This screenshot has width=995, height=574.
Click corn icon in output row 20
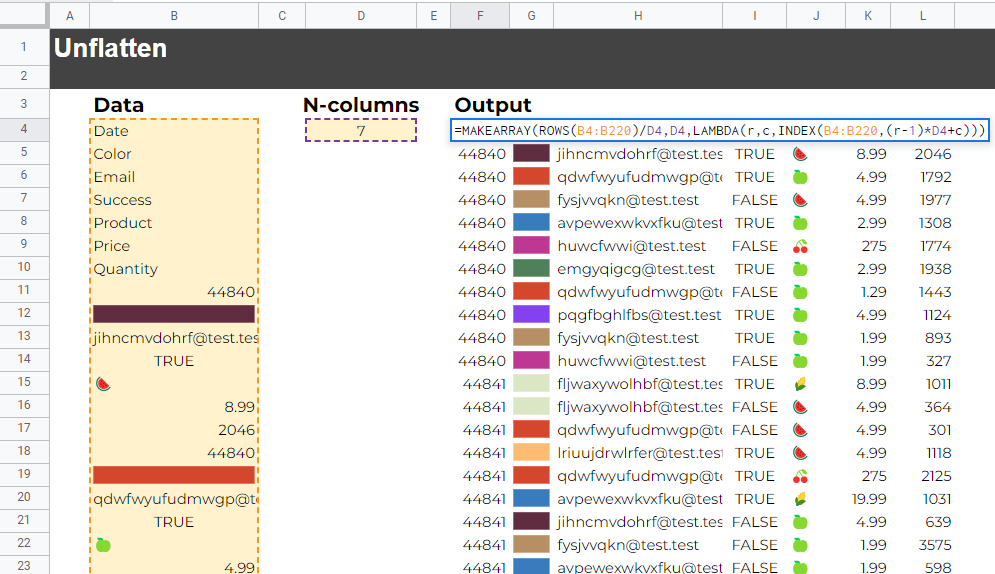(x=800, y=499)
